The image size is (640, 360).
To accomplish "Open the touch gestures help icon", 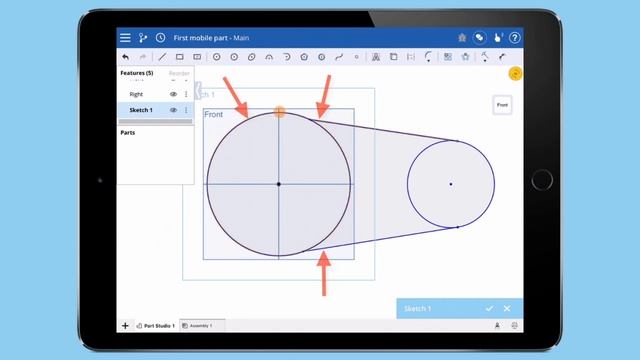I will 498,38.
